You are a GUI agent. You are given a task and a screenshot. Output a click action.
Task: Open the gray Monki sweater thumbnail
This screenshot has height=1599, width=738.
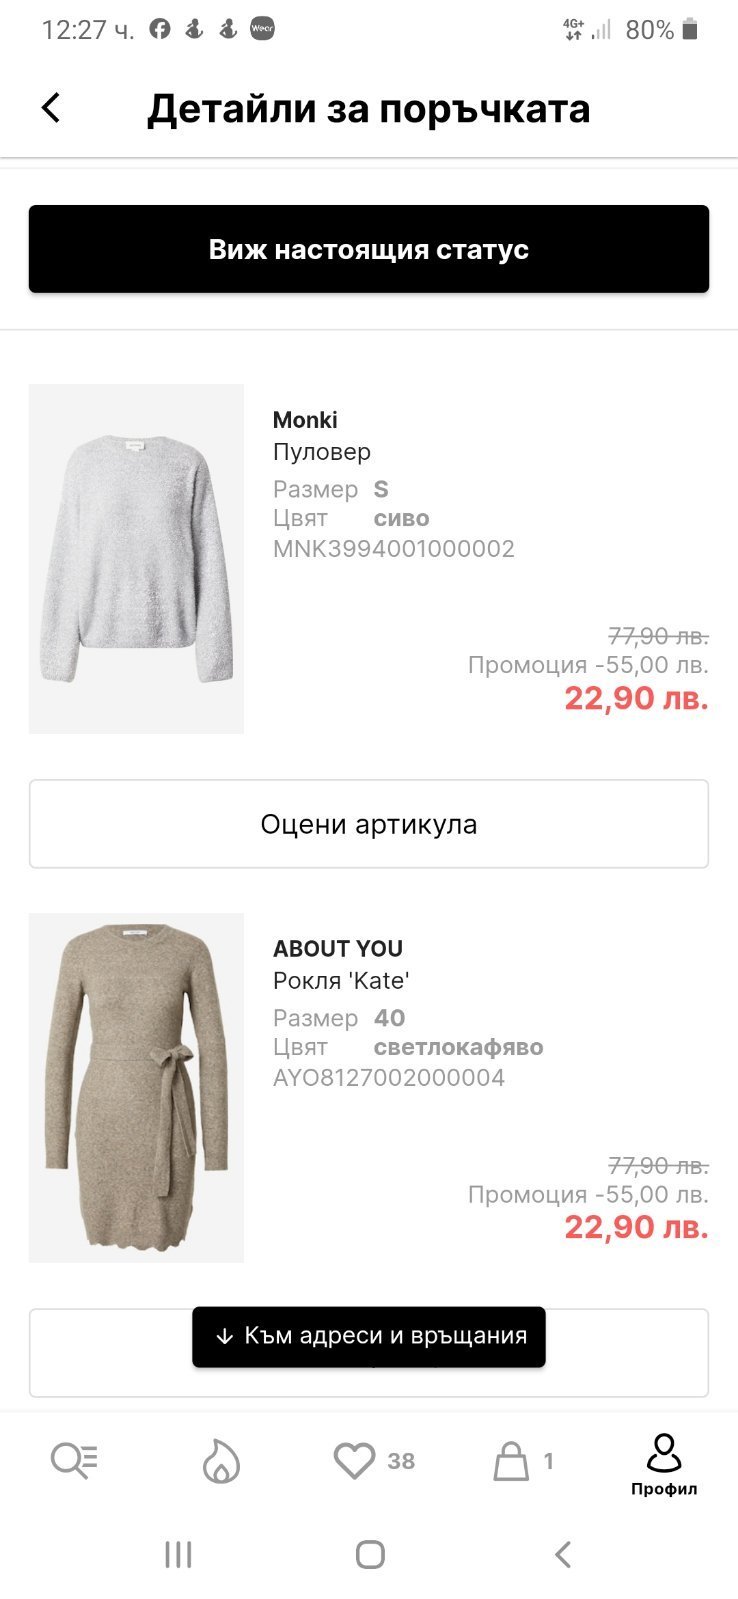pos(136,559)
